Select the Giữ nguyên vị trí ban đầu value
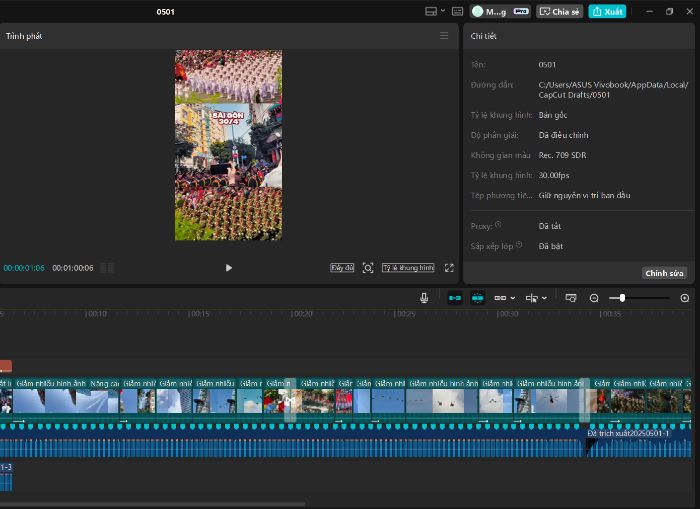Viewport: 700px width, 509px height. [x=584, y=196]
